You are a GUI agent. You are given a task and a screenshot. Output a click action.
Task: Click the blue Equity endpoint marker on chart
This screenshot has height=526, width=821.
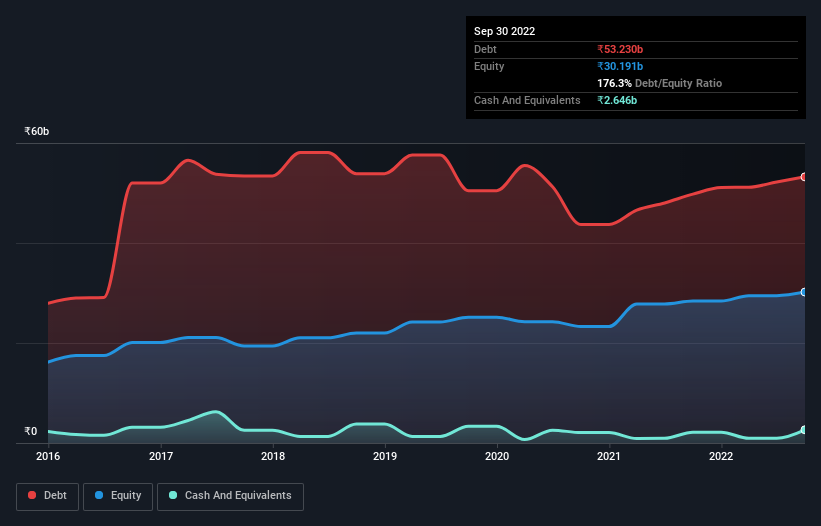(804, 292)
